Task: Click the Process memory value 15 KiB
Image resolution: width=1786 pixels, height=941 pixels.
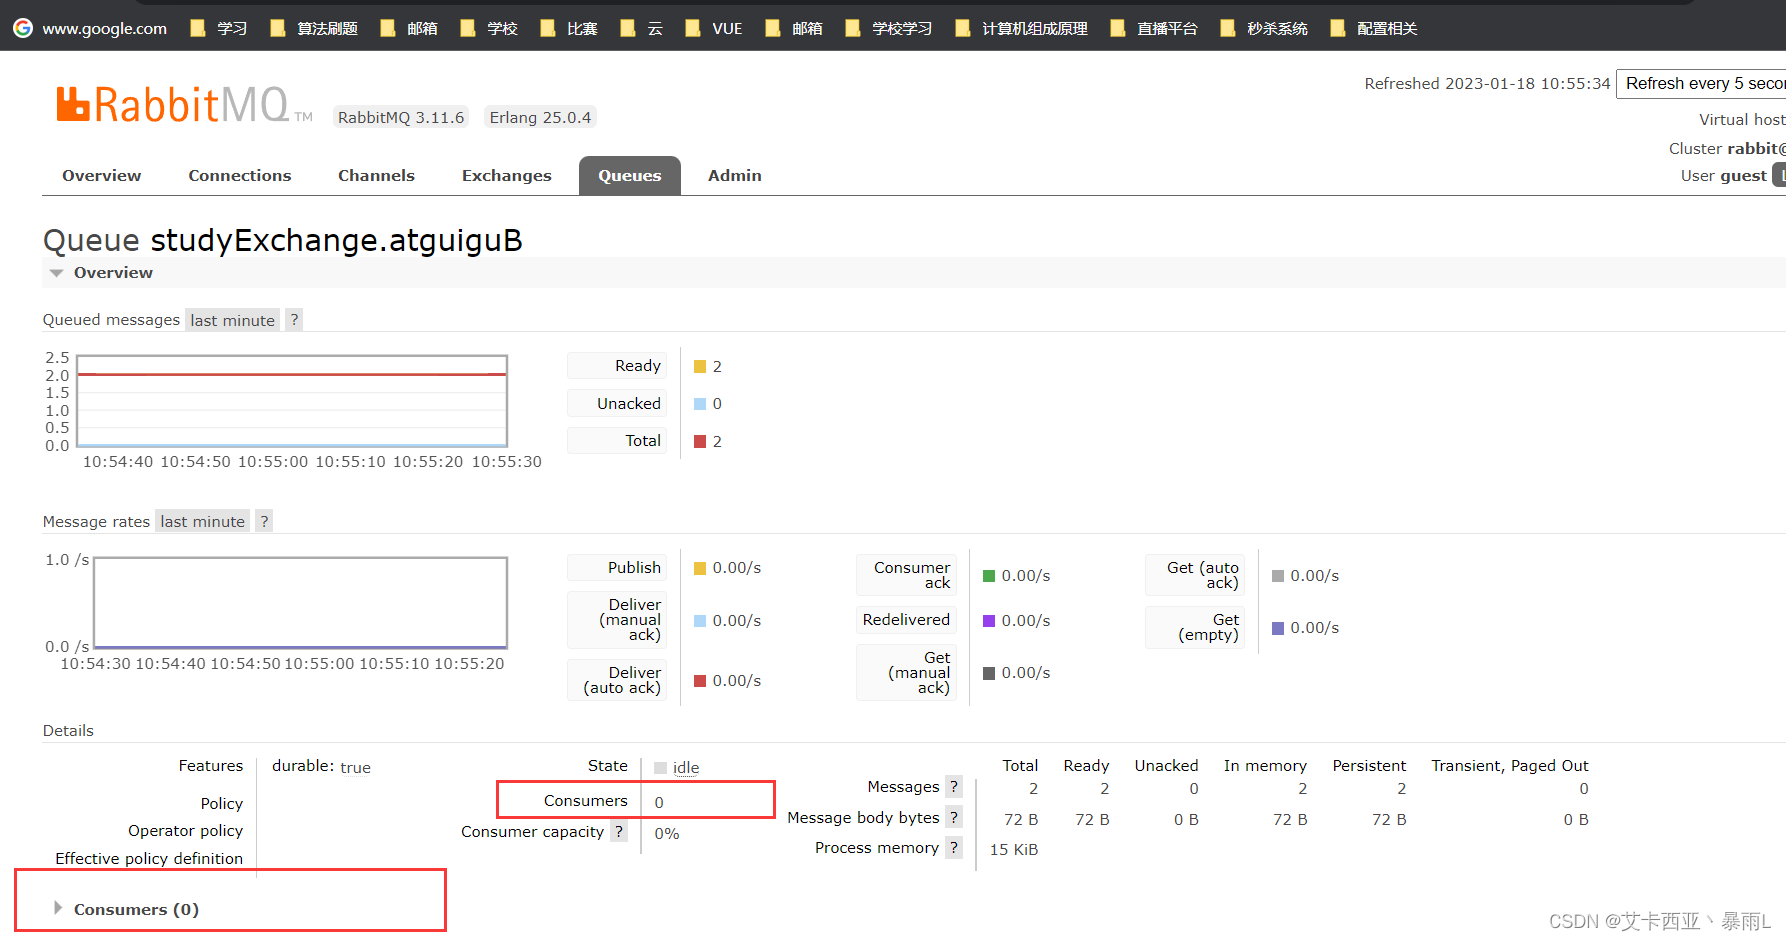Action: coord(1014,849)
